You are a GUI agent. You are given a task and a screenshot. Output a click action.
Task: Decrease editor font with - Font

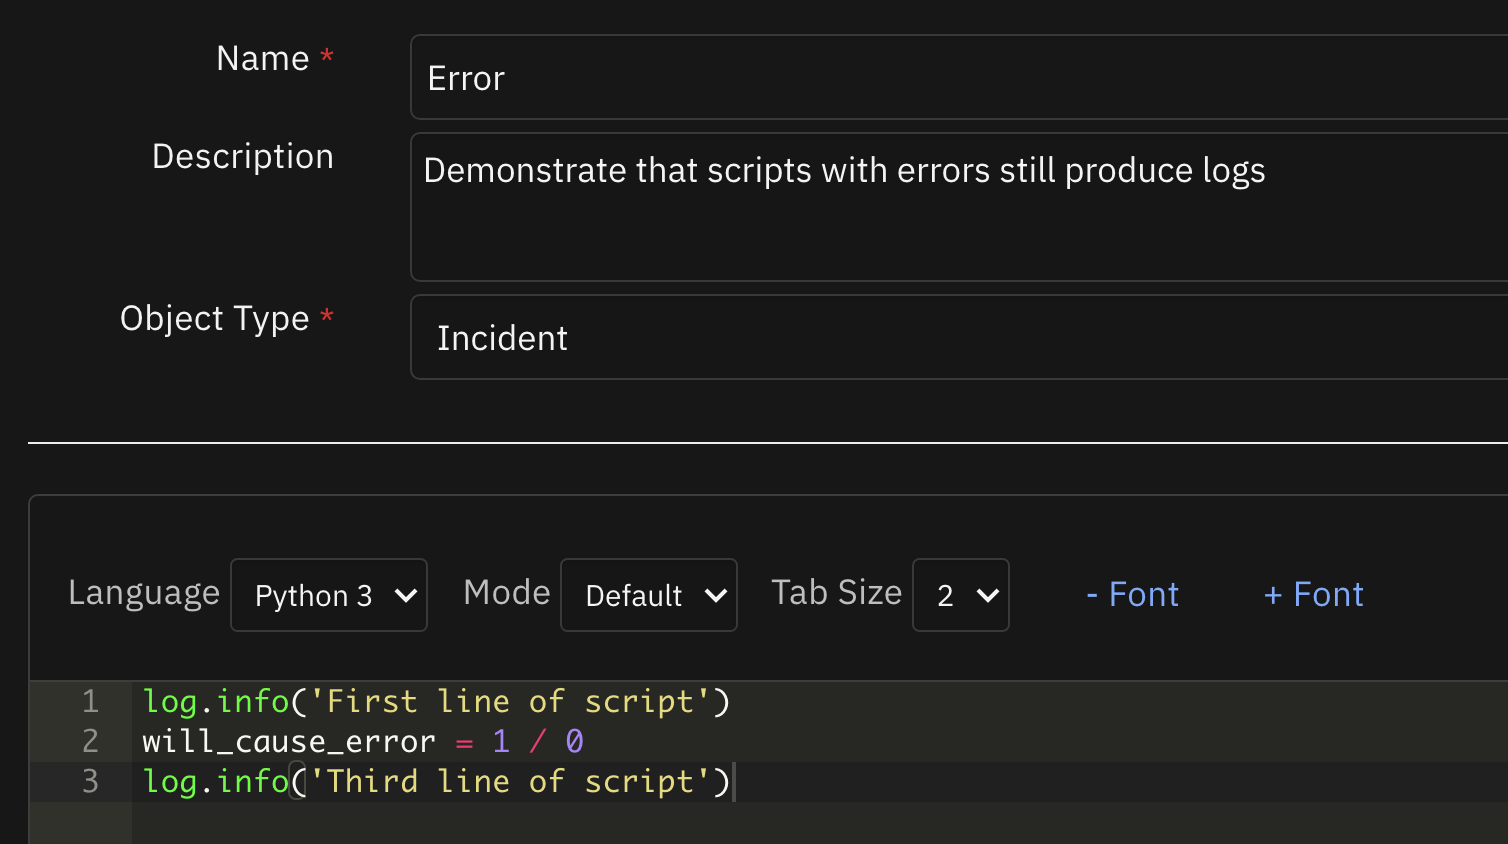coord(1132,595)
